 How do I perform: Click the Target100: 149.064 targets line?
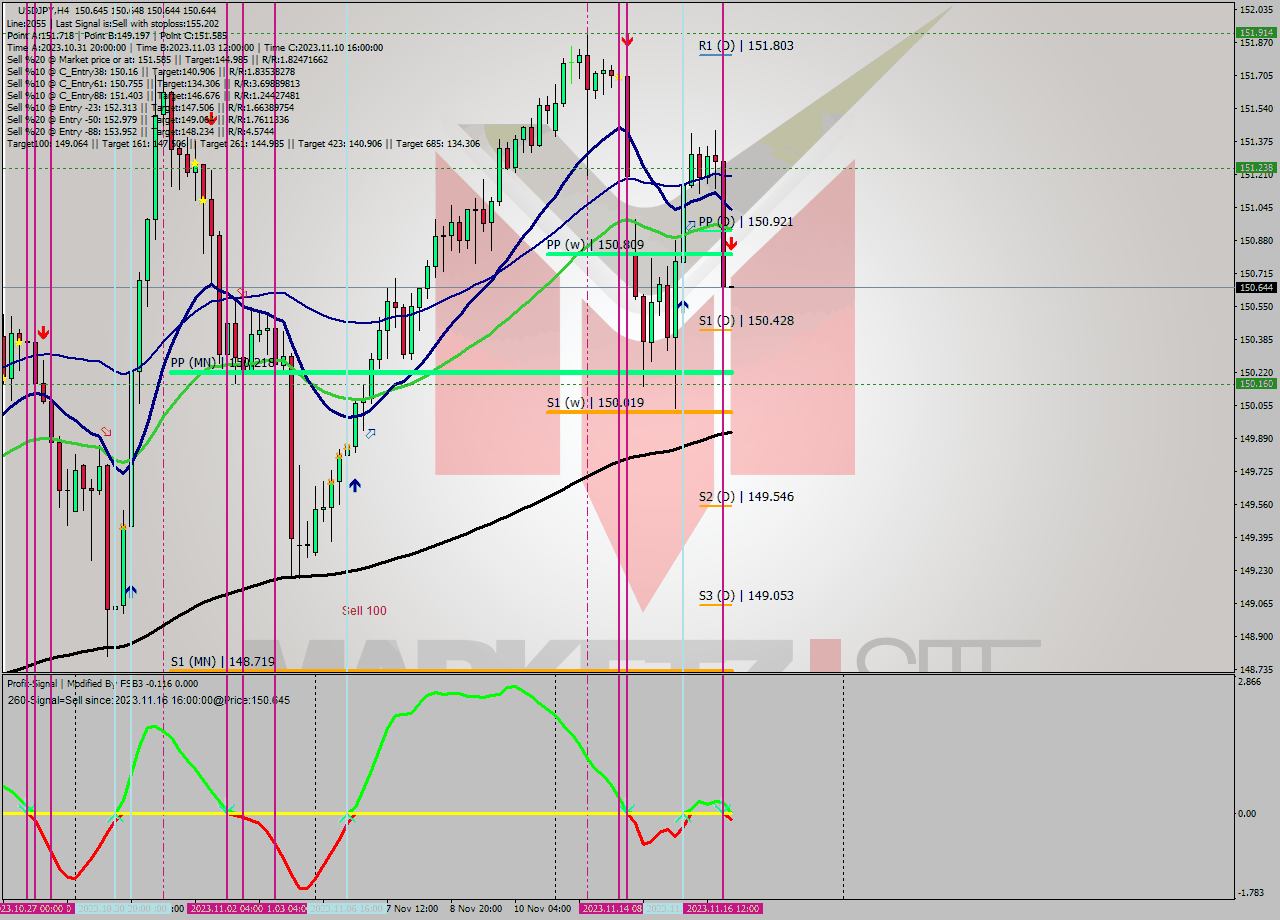pos(243,144)
